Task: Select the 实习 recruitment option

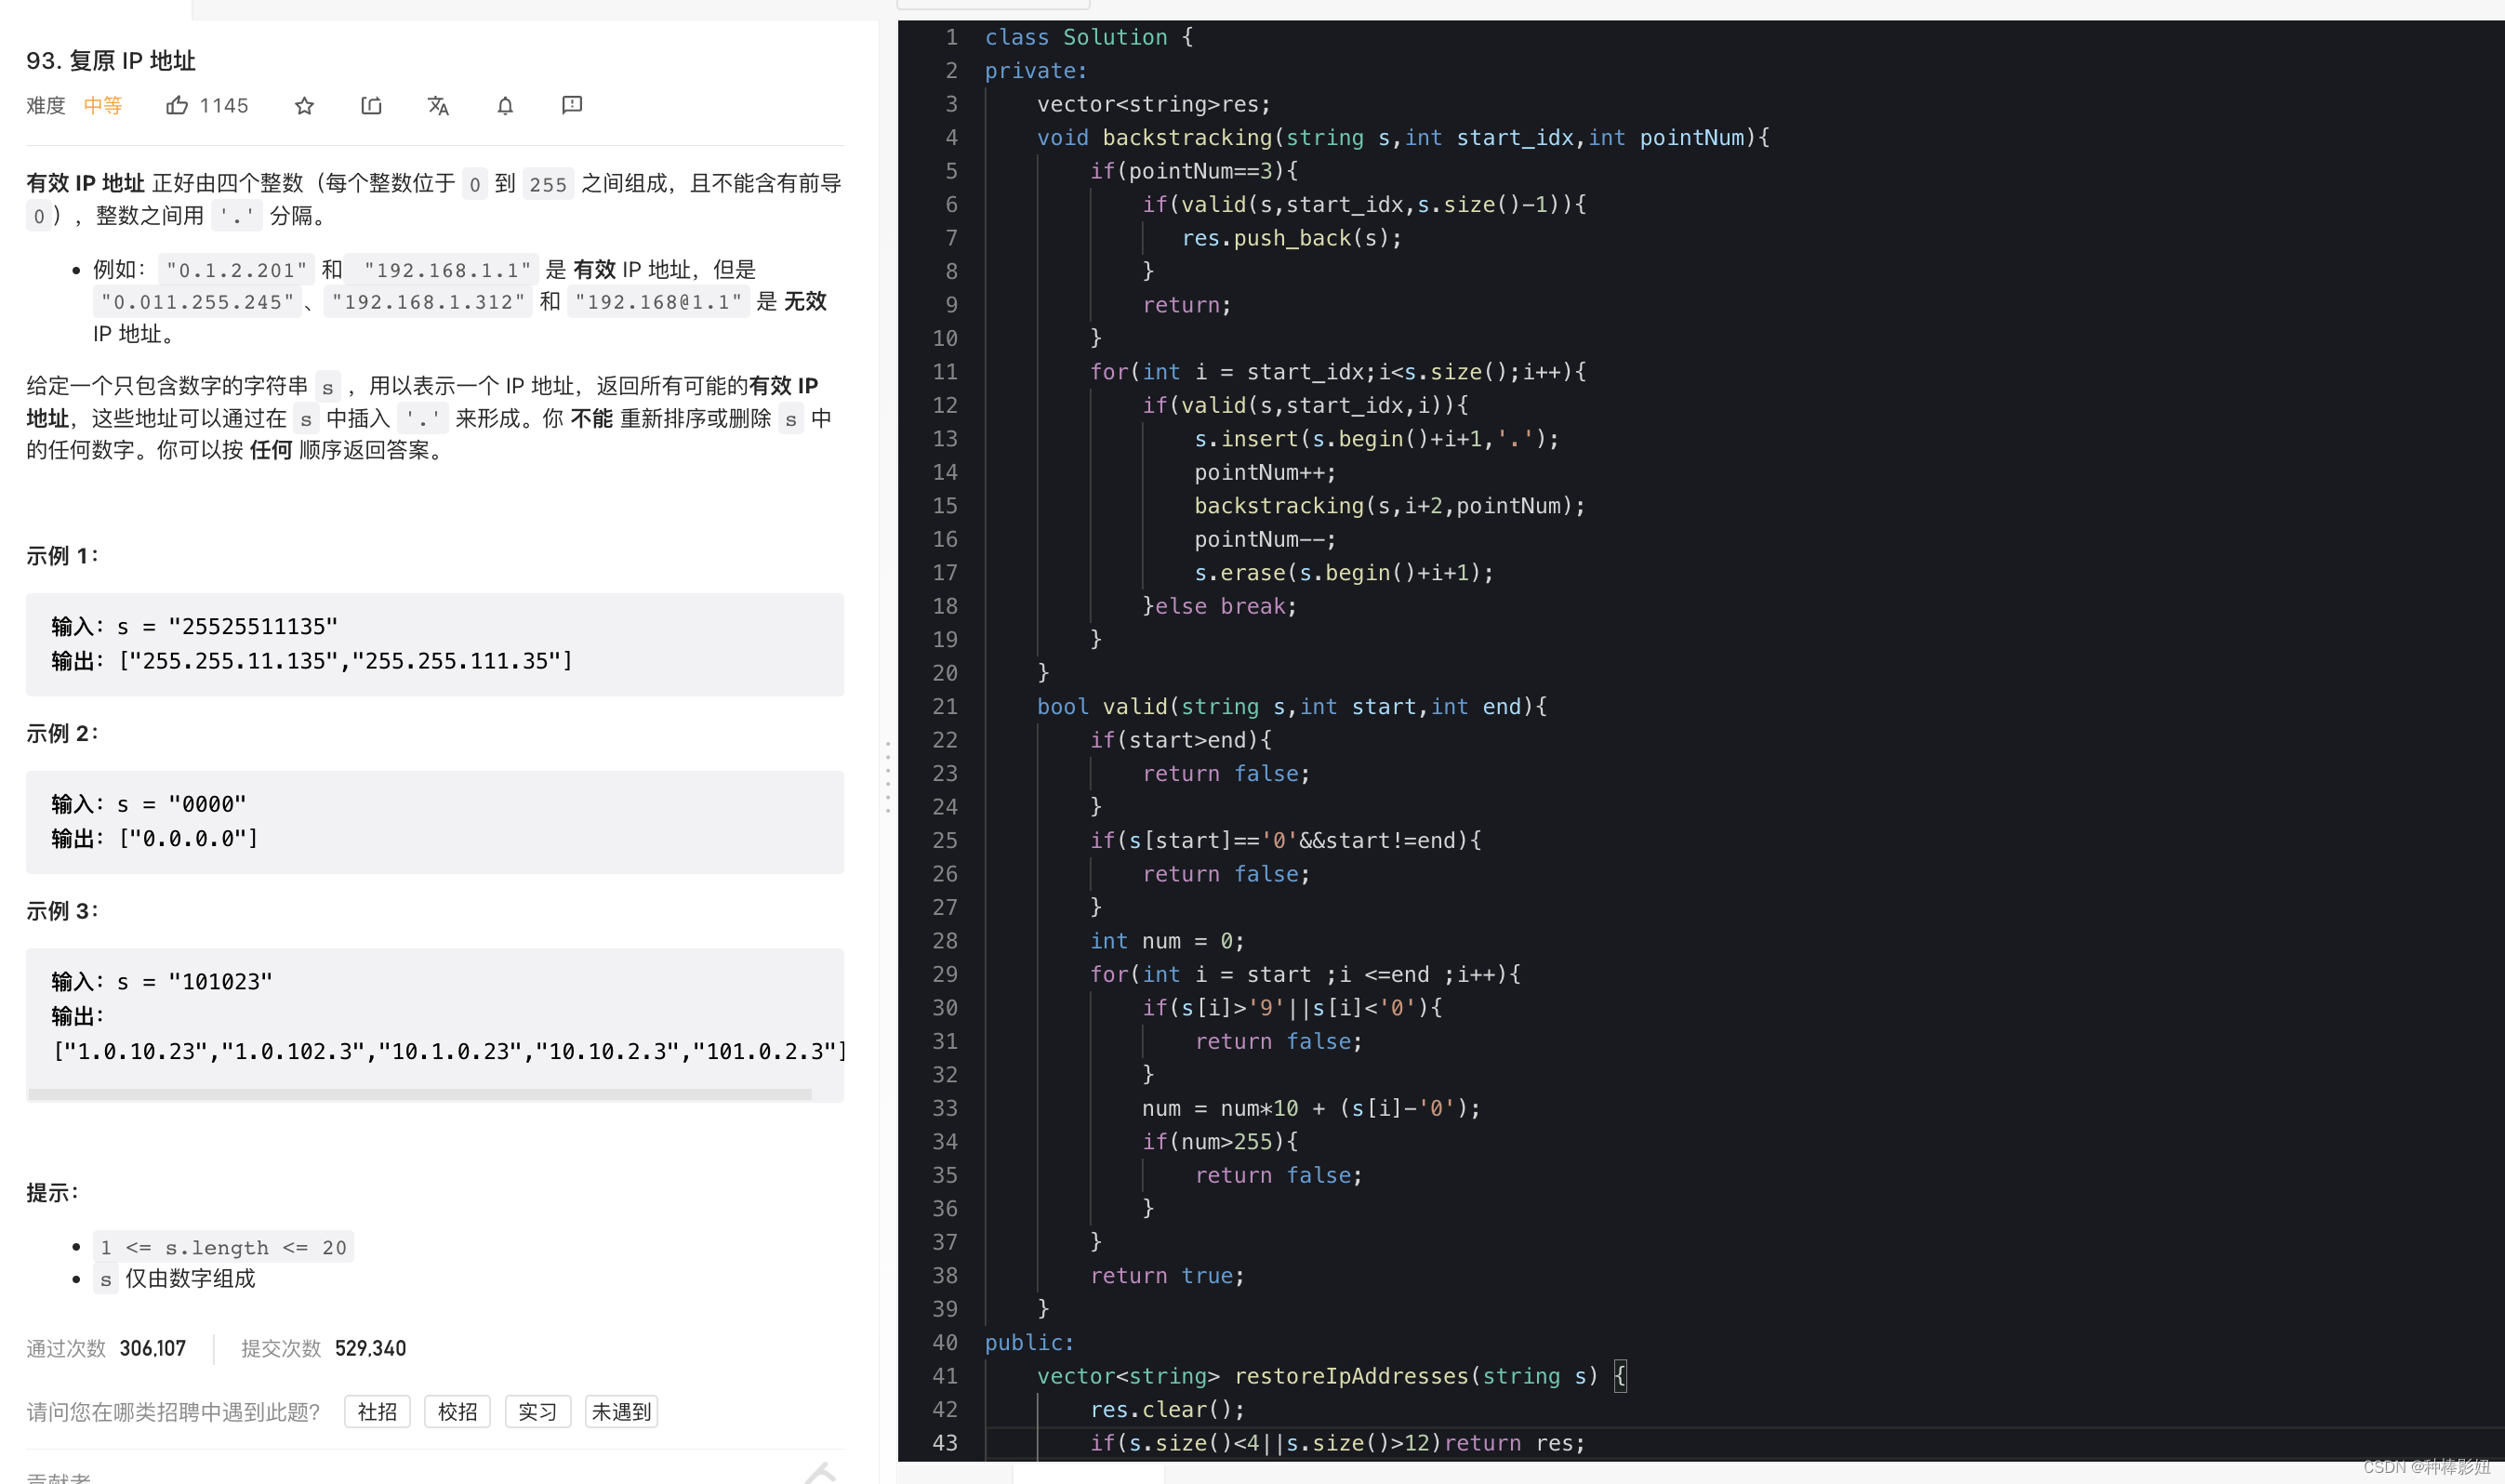Action: pyautogui.click(x=537, y=1411)
